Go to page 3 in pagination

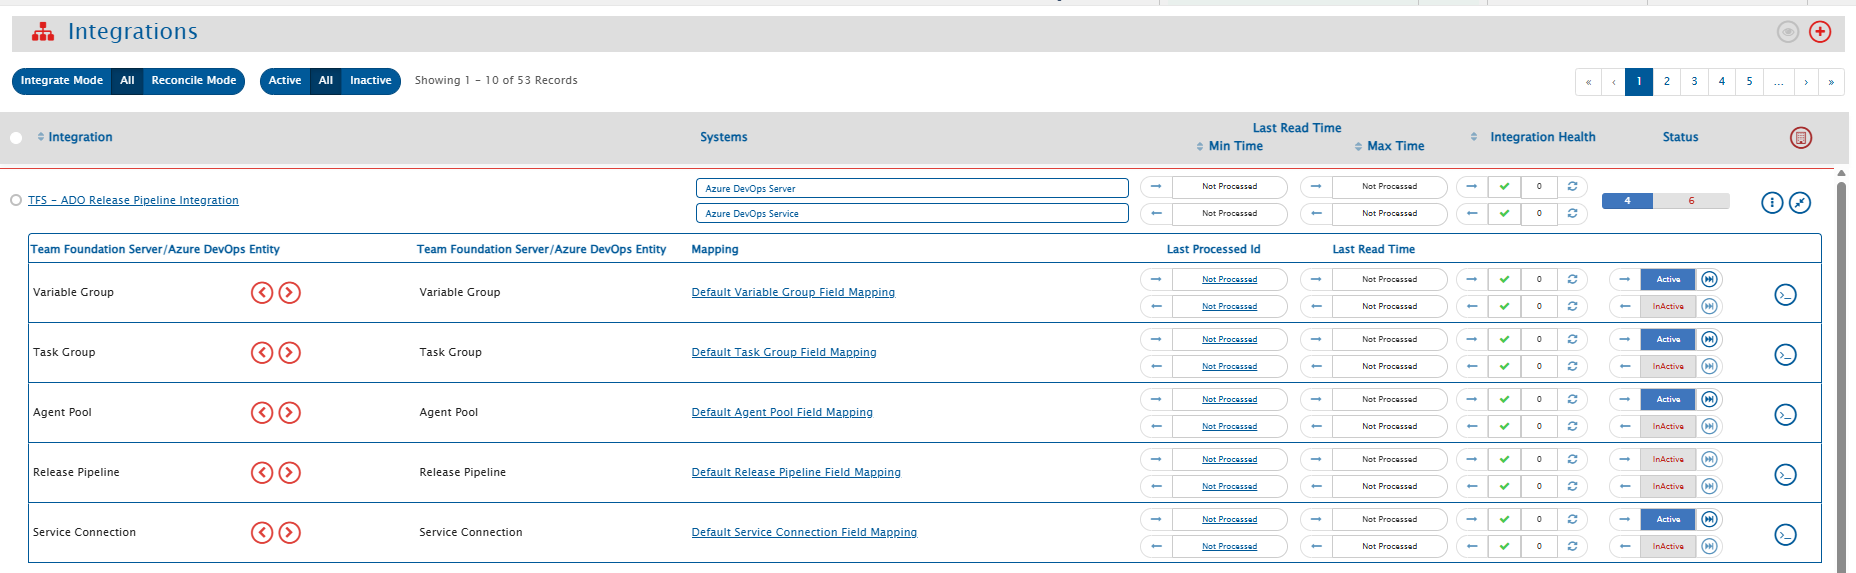[x=1694, y=82]
